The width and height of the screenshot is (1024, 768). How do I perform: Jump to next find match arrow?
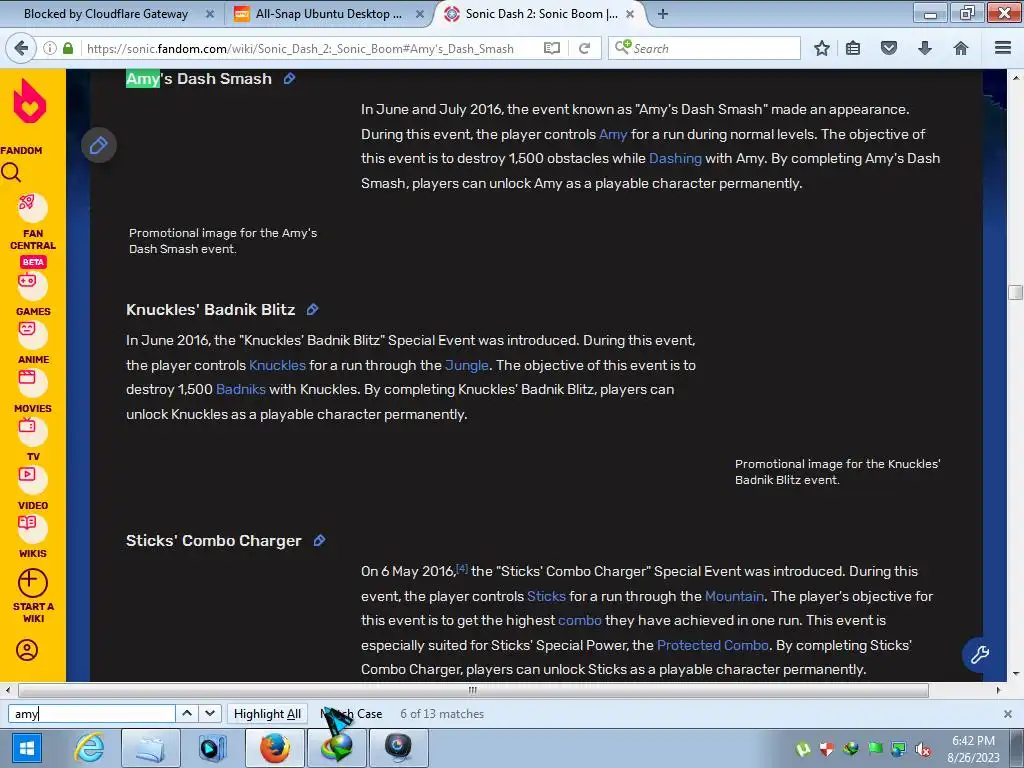coord(210,713)
